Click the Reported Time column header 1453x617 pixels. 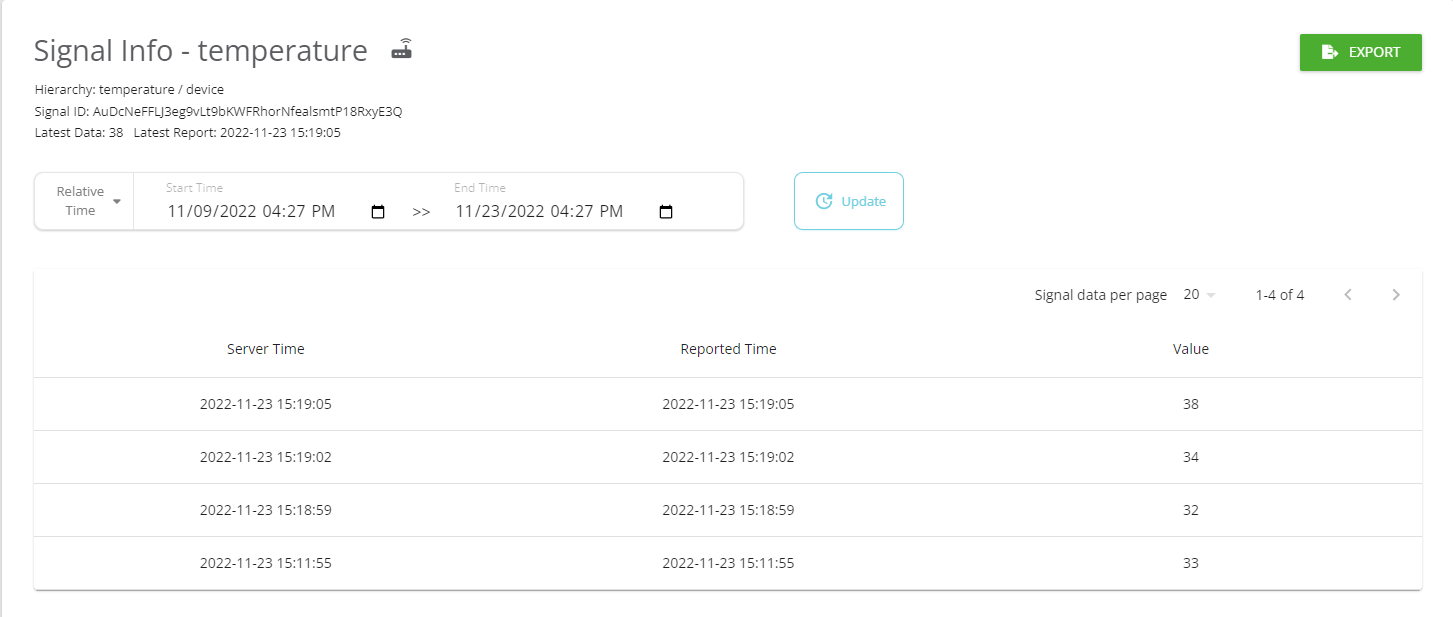pos(728,349)
